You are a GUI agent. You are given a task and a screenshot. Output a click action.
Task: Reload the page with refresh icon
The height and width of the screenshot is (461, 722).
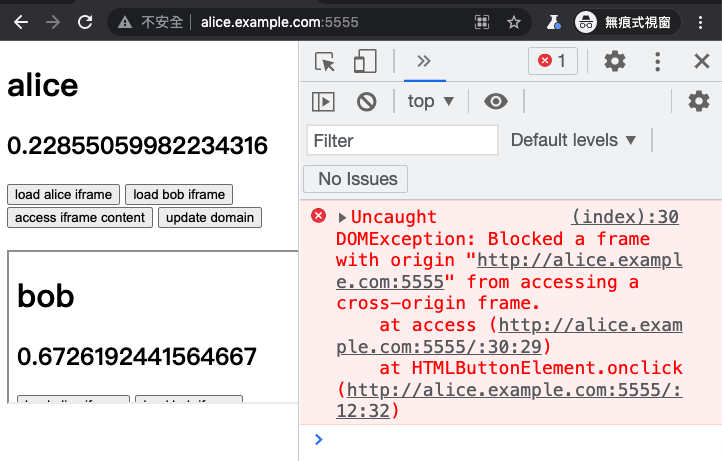85,22
